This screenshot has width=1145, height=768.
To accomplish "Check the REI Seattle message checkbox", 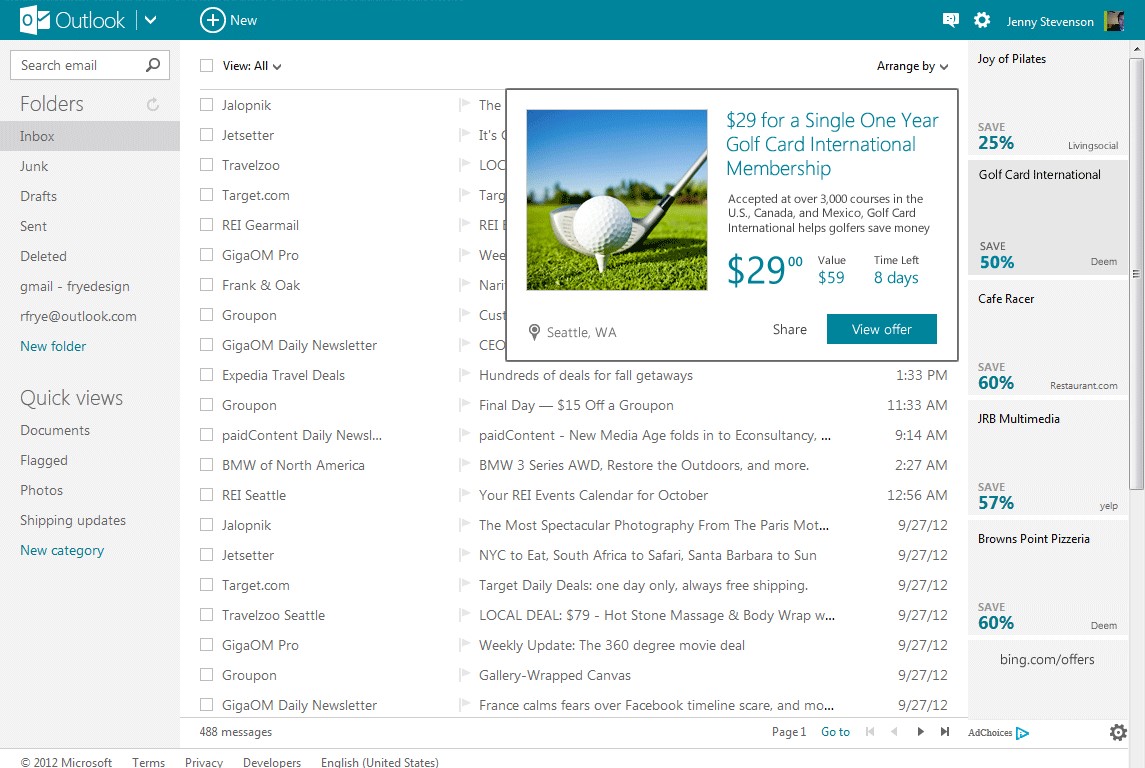I will [x=207, y=494].
